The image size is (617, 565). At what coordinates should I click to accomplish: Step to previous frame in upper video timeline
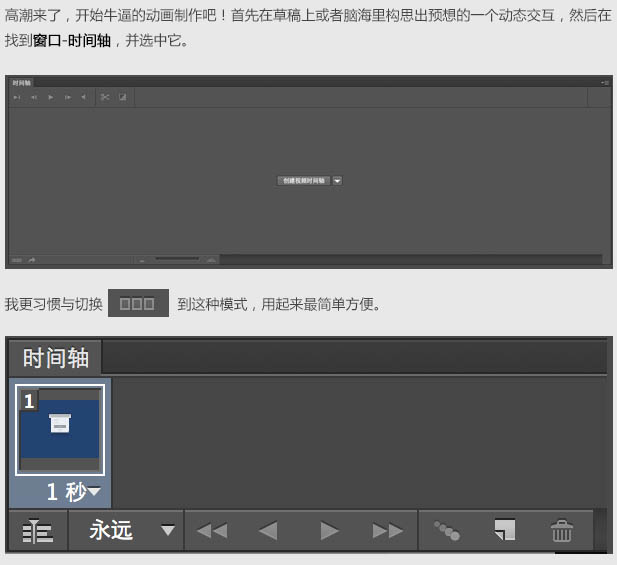tap(34, 97)
